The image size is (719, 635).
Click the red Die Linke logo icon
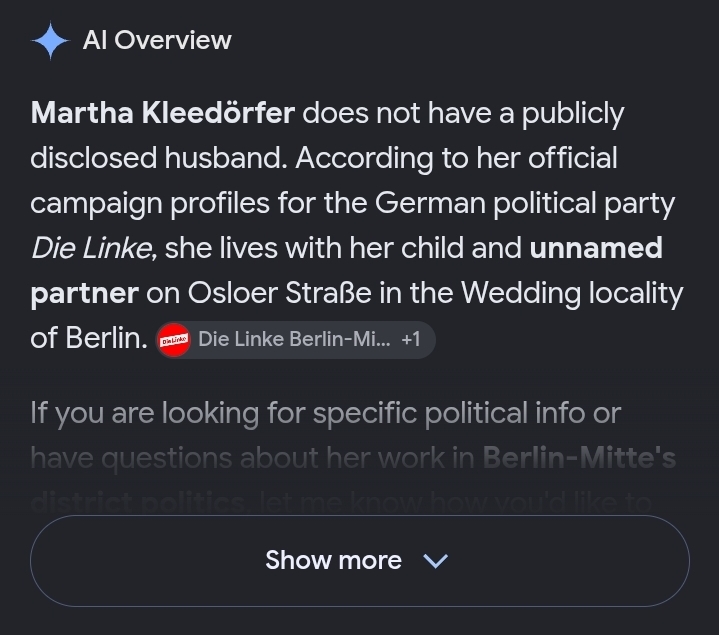pos(174,340)
